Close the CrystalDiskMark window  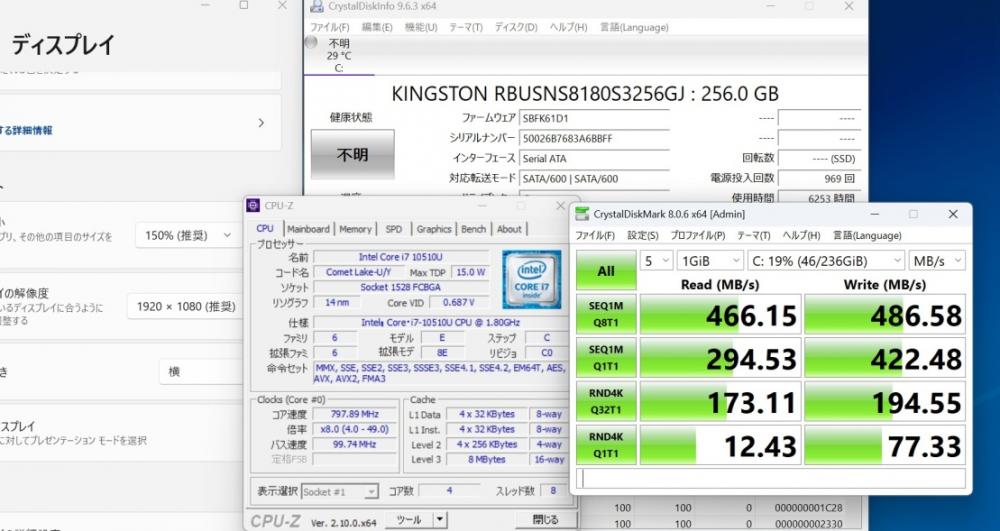click(x=953, y=214)
